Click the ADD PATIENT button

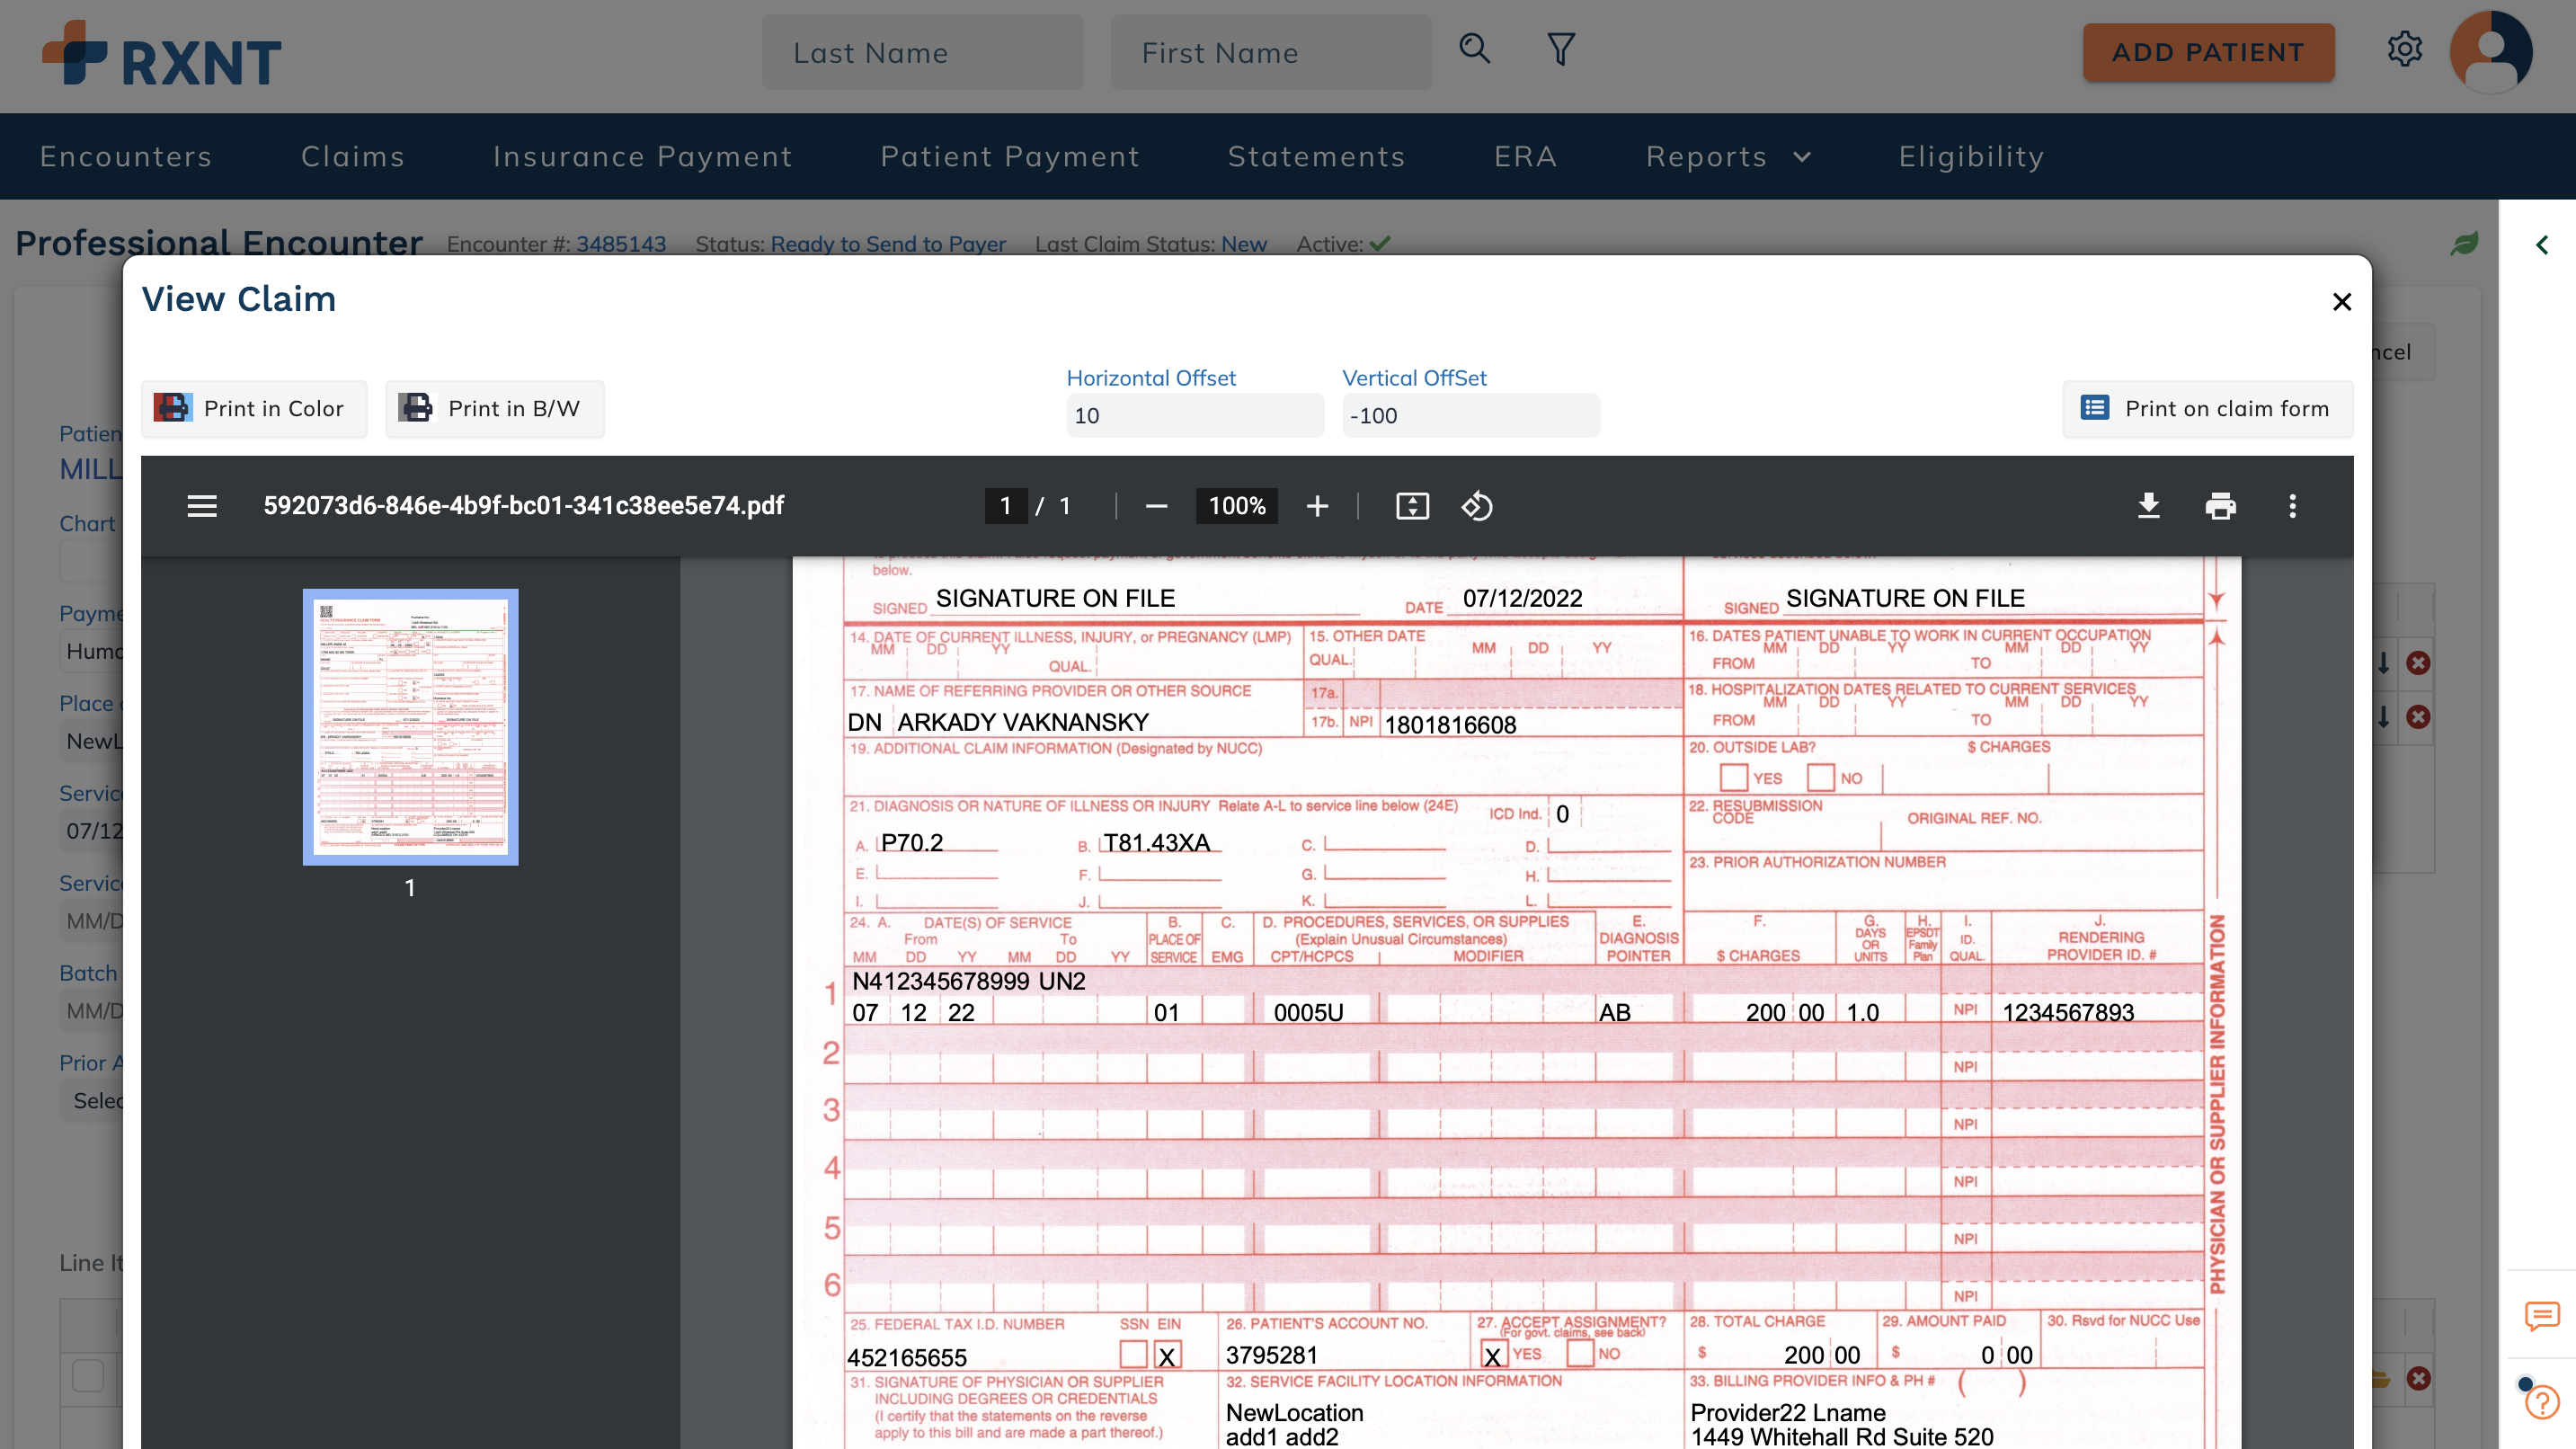(2208, 52)
